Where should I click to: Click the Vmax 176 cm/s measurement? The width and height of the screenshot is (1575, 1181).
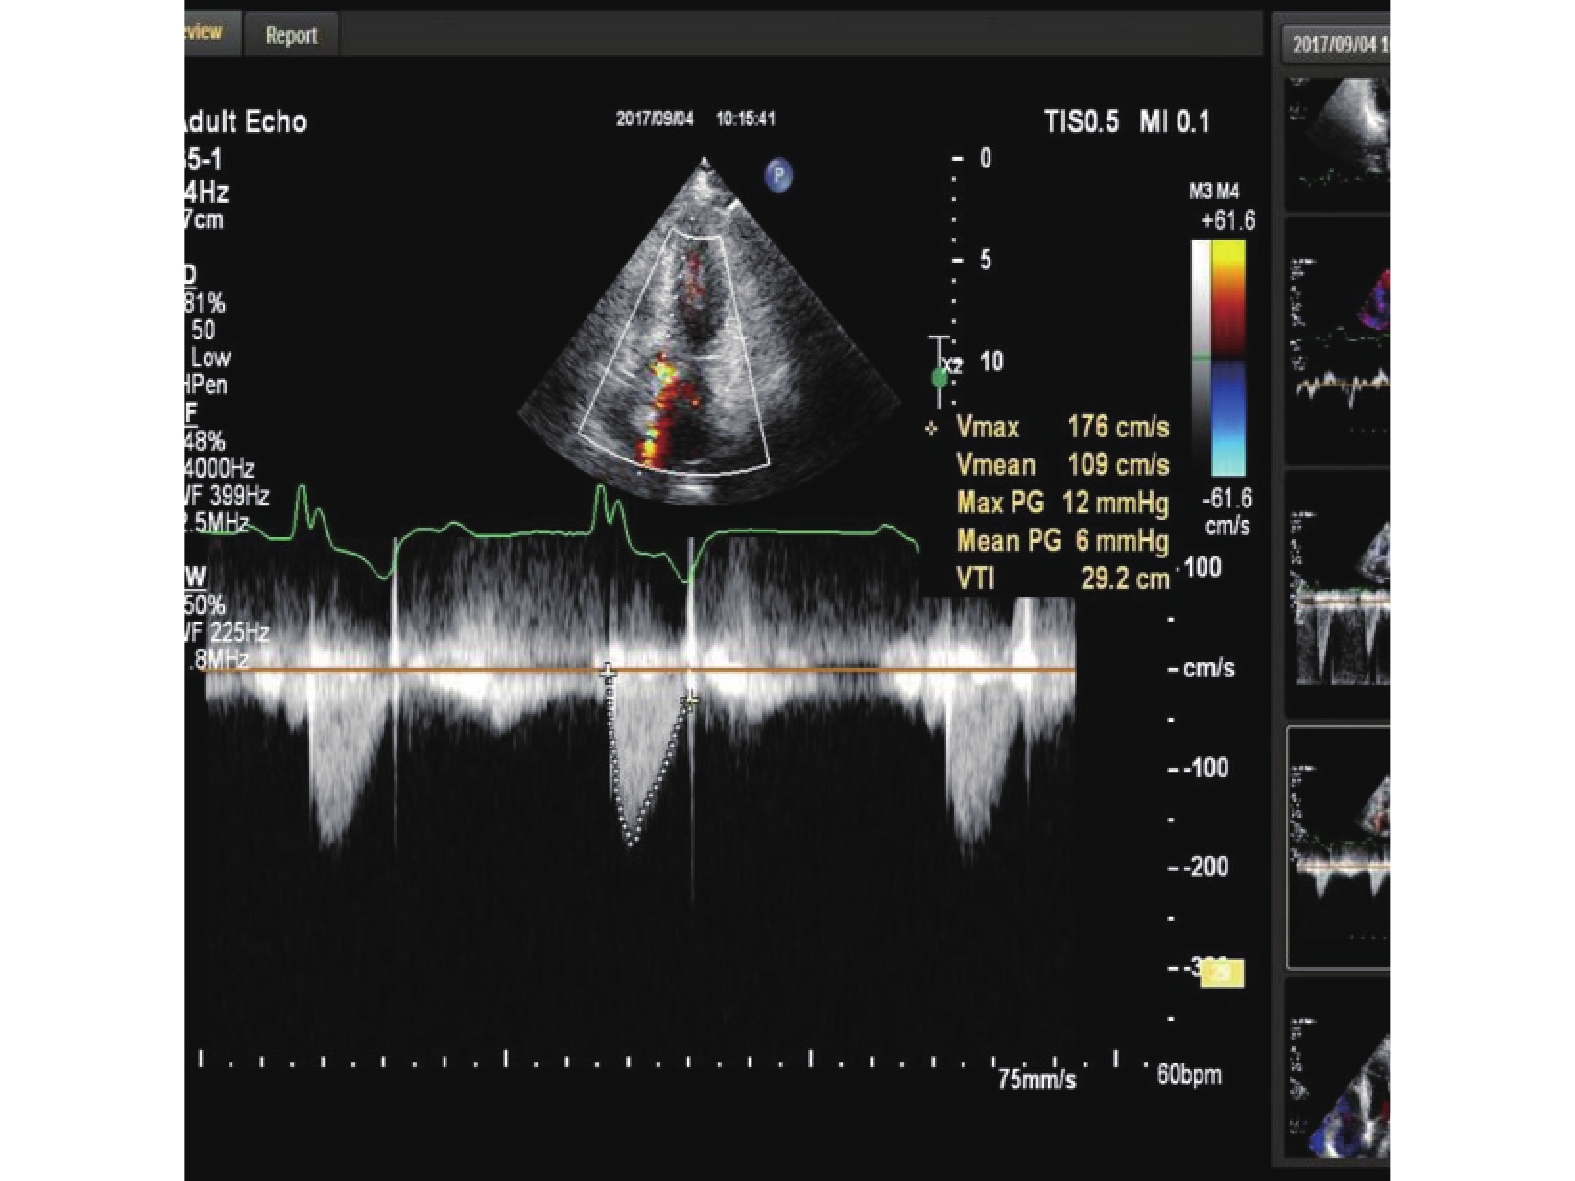[1062, 427]
